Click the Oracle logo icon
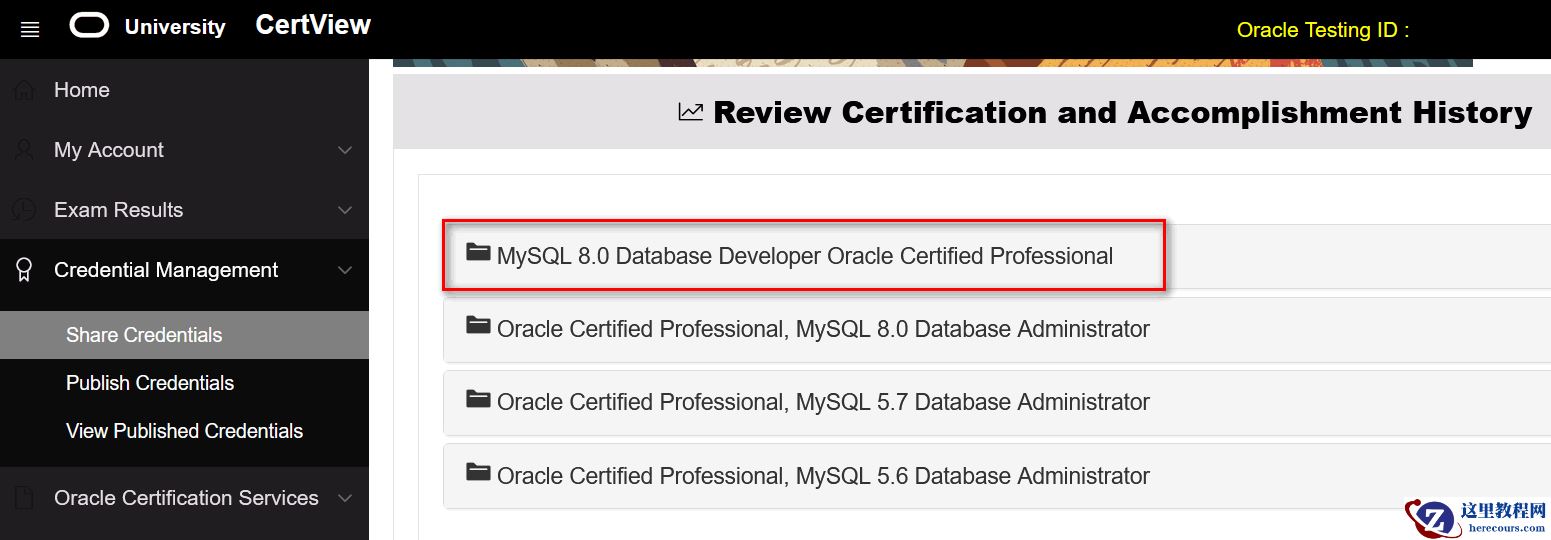 pyautogui.click(x=89, y=25)
